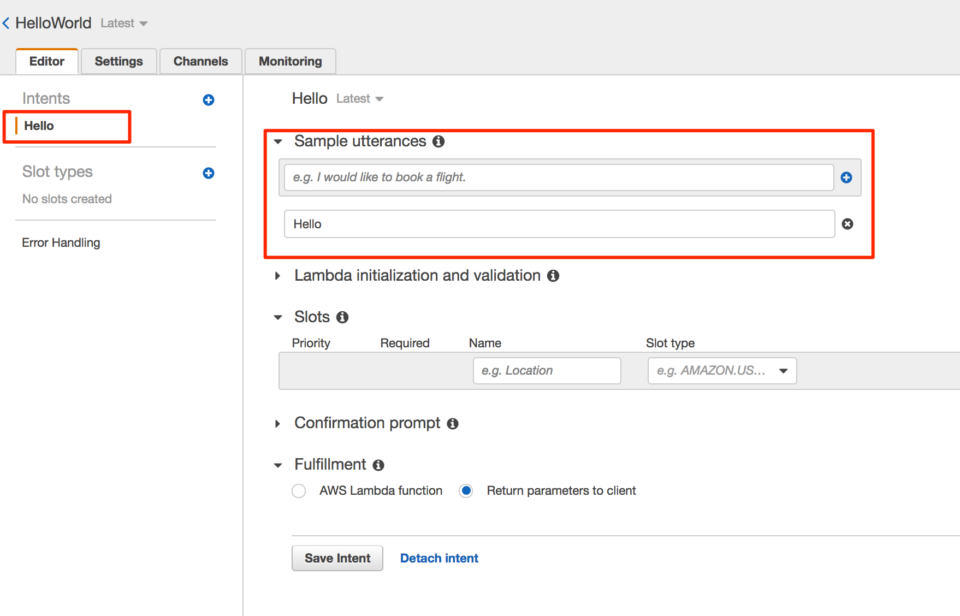Image resolution: width=960 pixels, height=616 pixels.
Task: Open the Slot type dropdown
Action: coord(722,370)
